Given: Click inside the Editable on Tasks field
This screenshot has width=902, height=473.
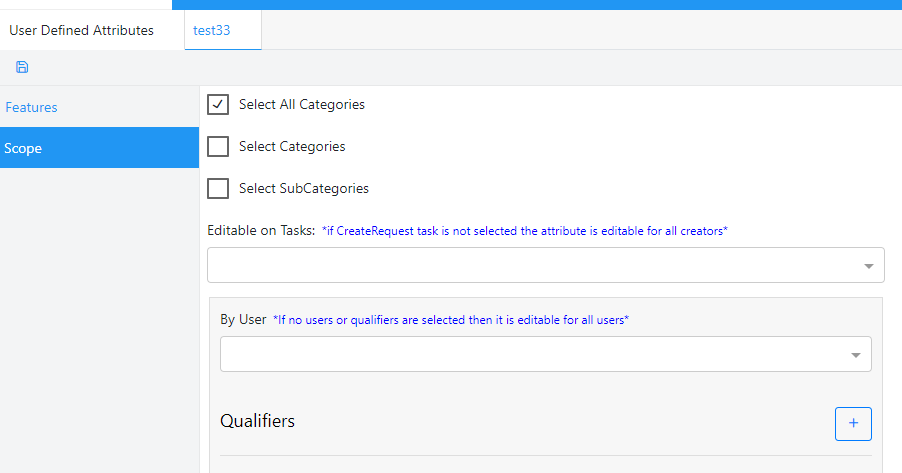Looking at the screenshot, I should 530,265.
